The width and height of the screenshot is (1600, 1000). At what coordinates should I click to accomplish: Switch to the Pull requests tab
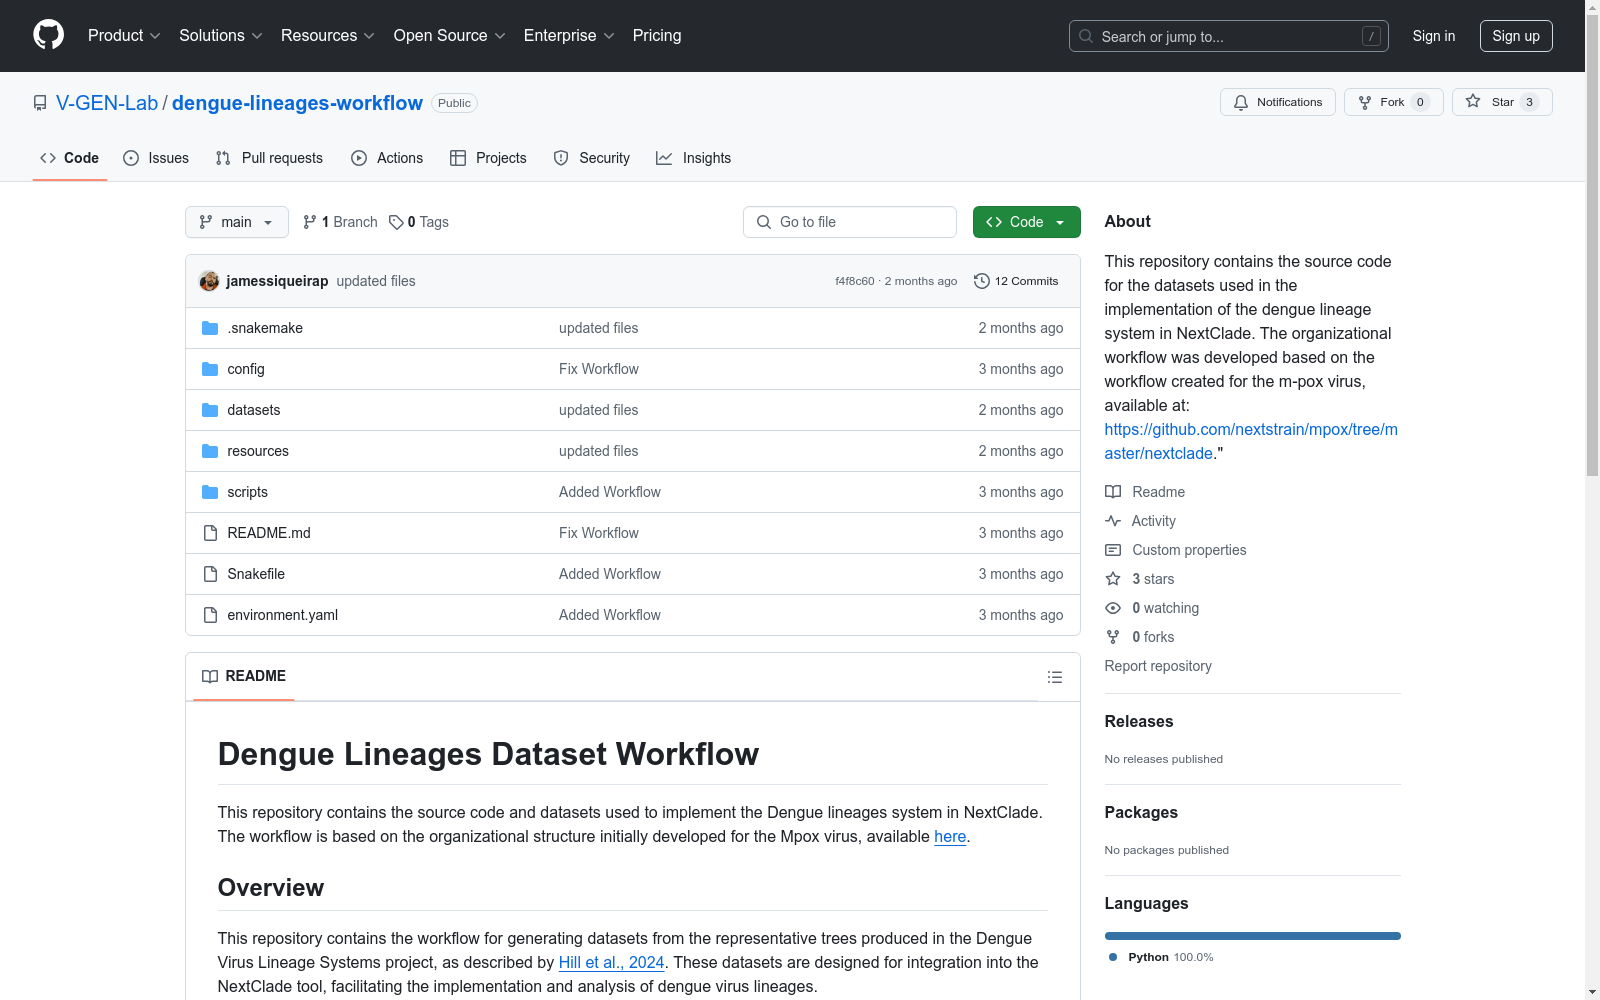(x=269, y=158)
